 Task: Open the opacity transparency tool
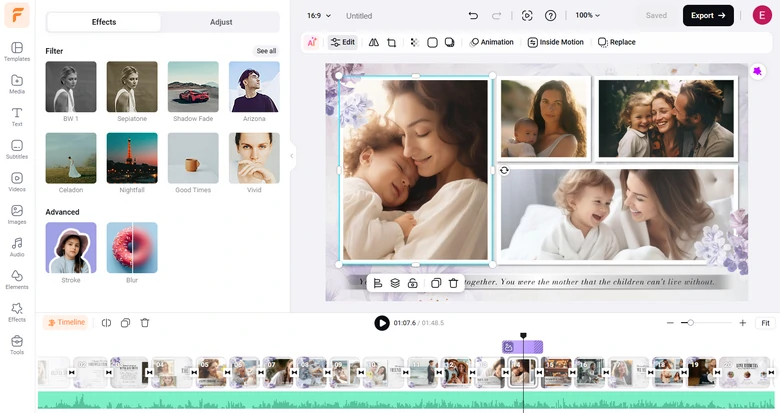[414, 42]
